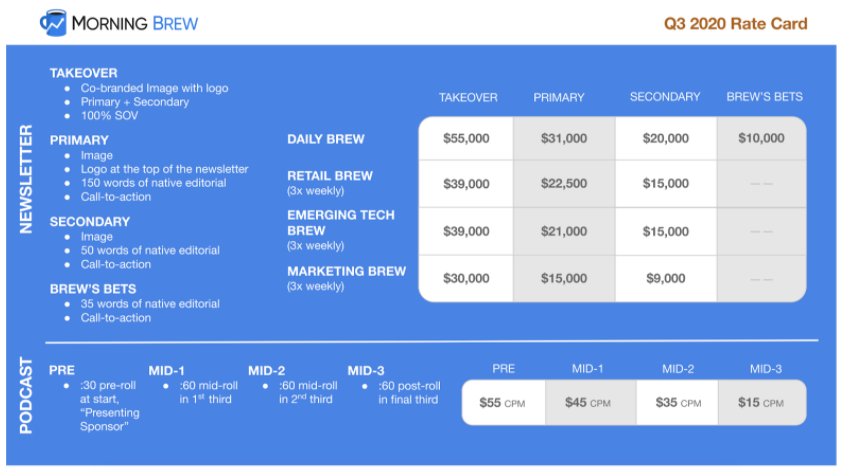Select the $20,000 Daily Brew secondary cell

[x=666, y=138]
